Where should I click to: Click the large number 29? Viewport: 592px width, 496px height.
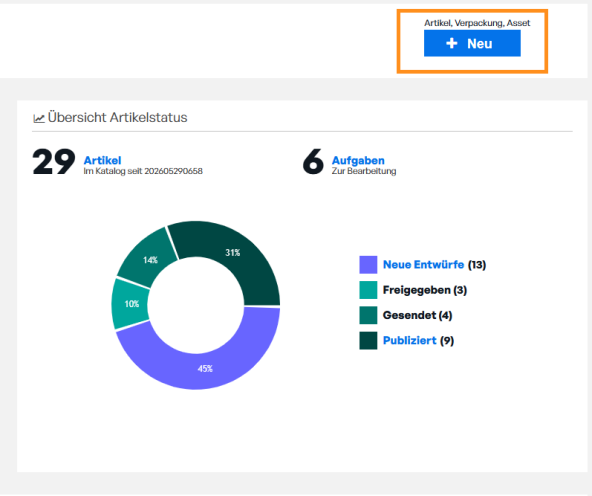[x=54, y=162]
